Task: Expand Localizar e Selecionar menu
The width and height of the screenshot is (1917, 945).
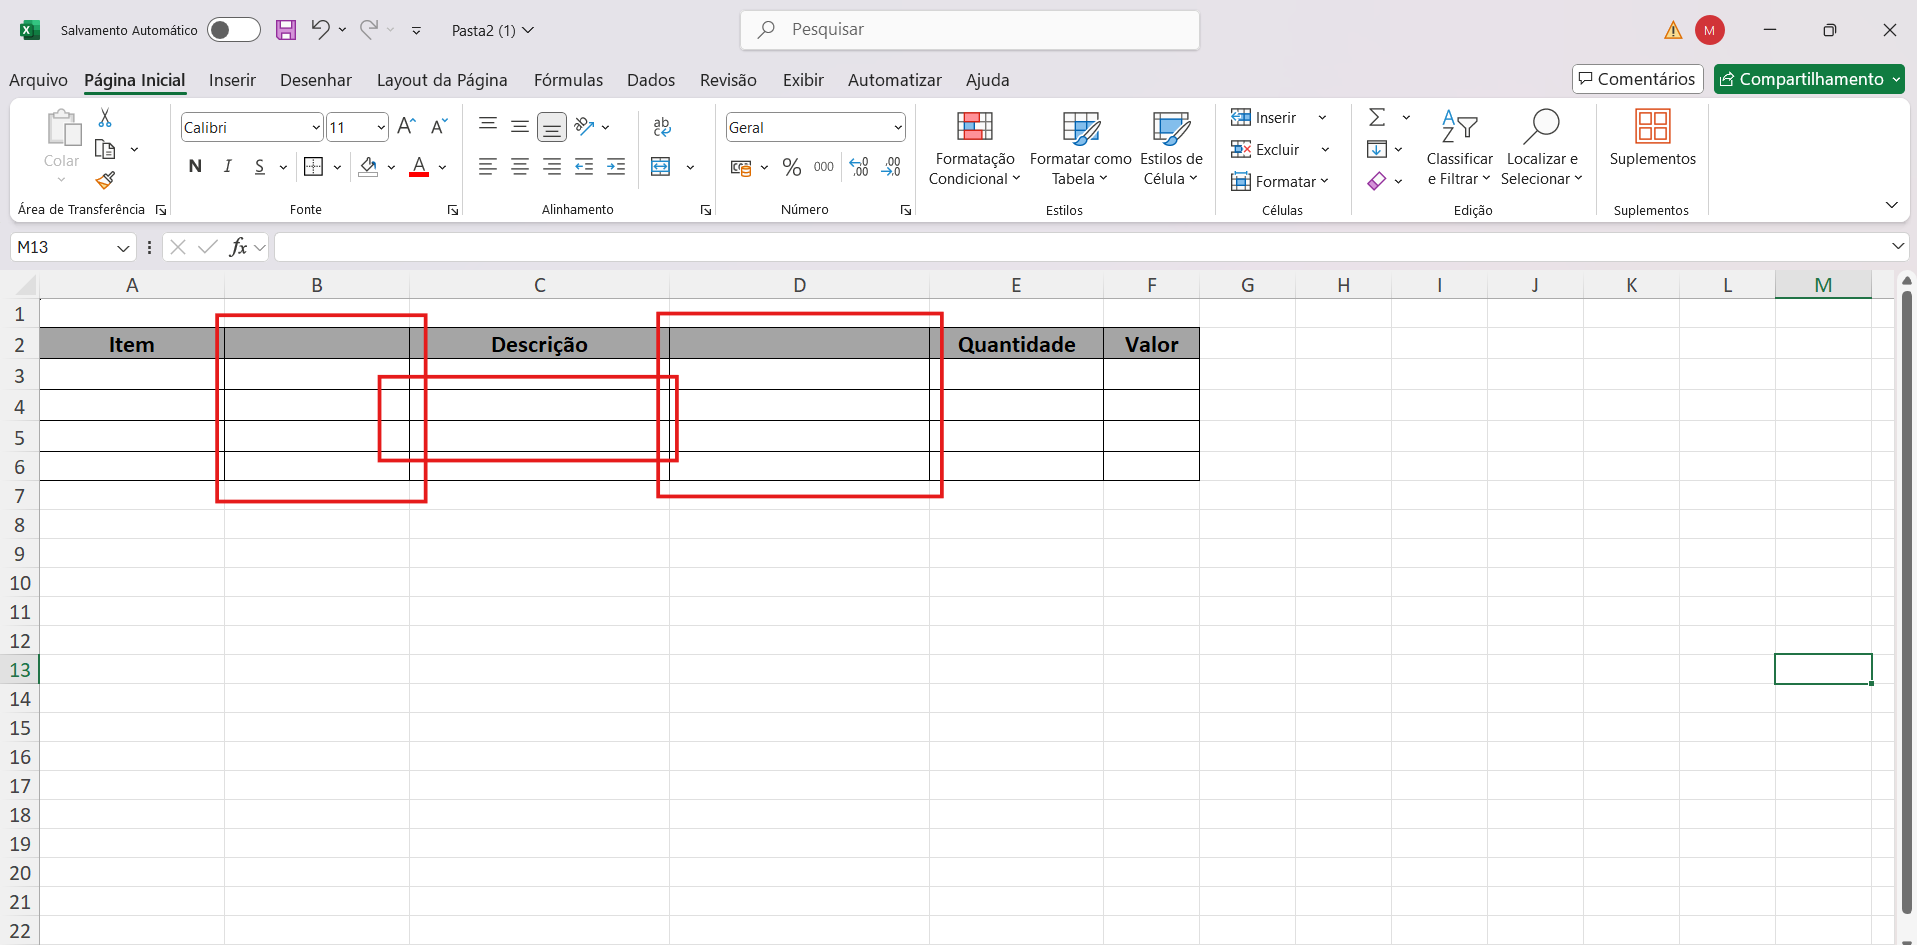Action: (x=1542, y=148)
